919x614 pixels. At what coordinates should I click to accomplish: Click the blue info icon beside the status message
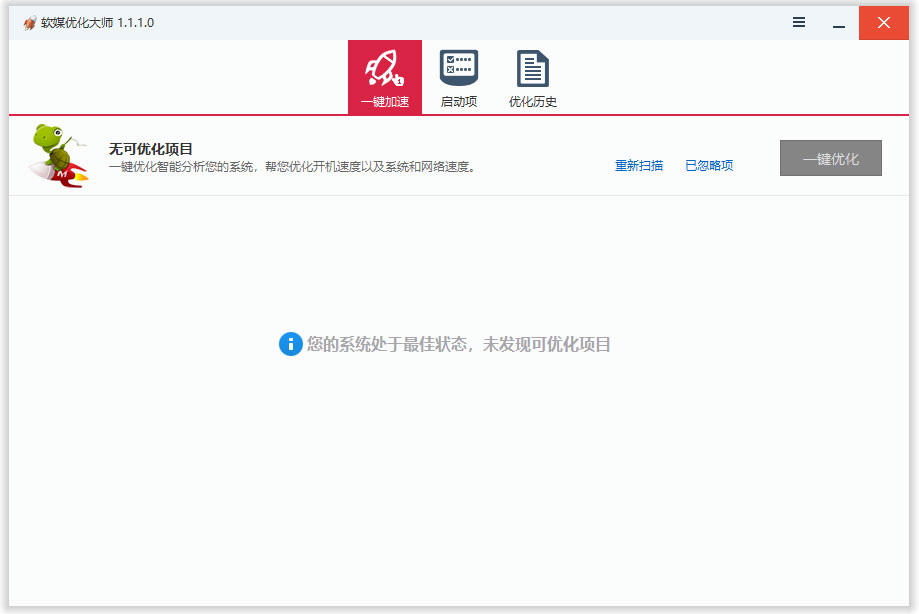(x=290, y=343)
